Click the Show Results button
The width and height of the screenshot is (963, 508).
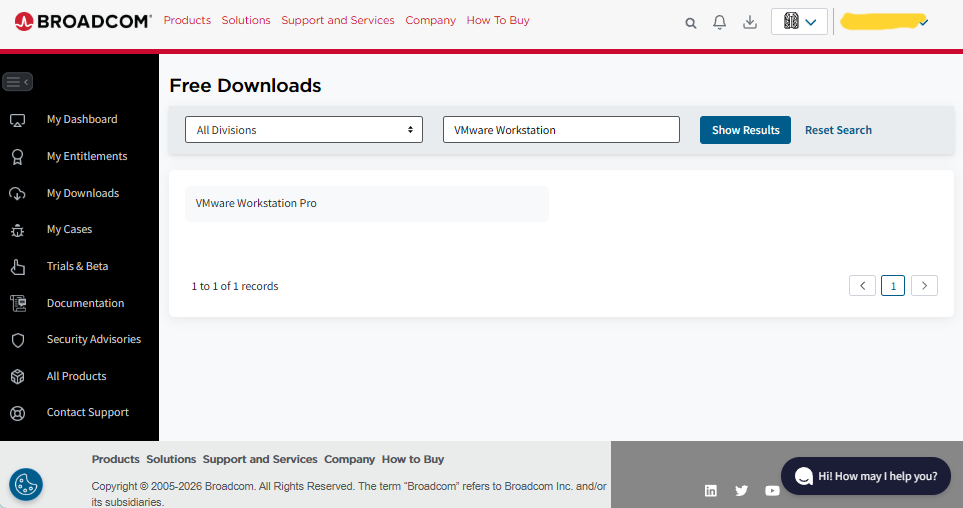745,130
